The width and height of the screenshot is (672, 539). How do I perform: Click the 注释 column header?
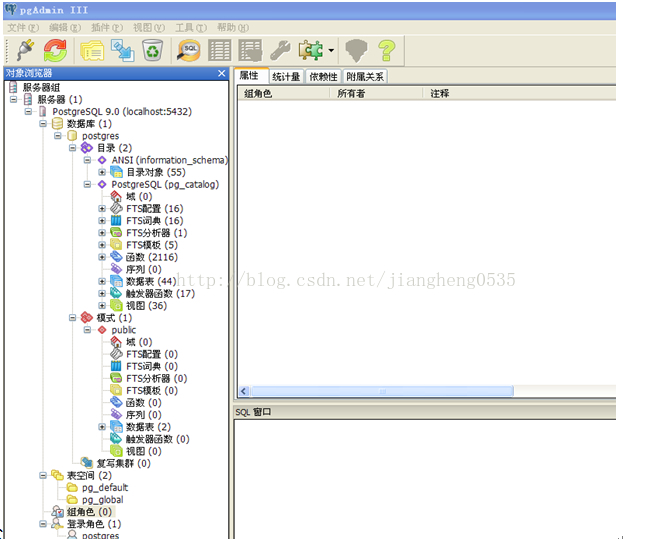[519, 93]
